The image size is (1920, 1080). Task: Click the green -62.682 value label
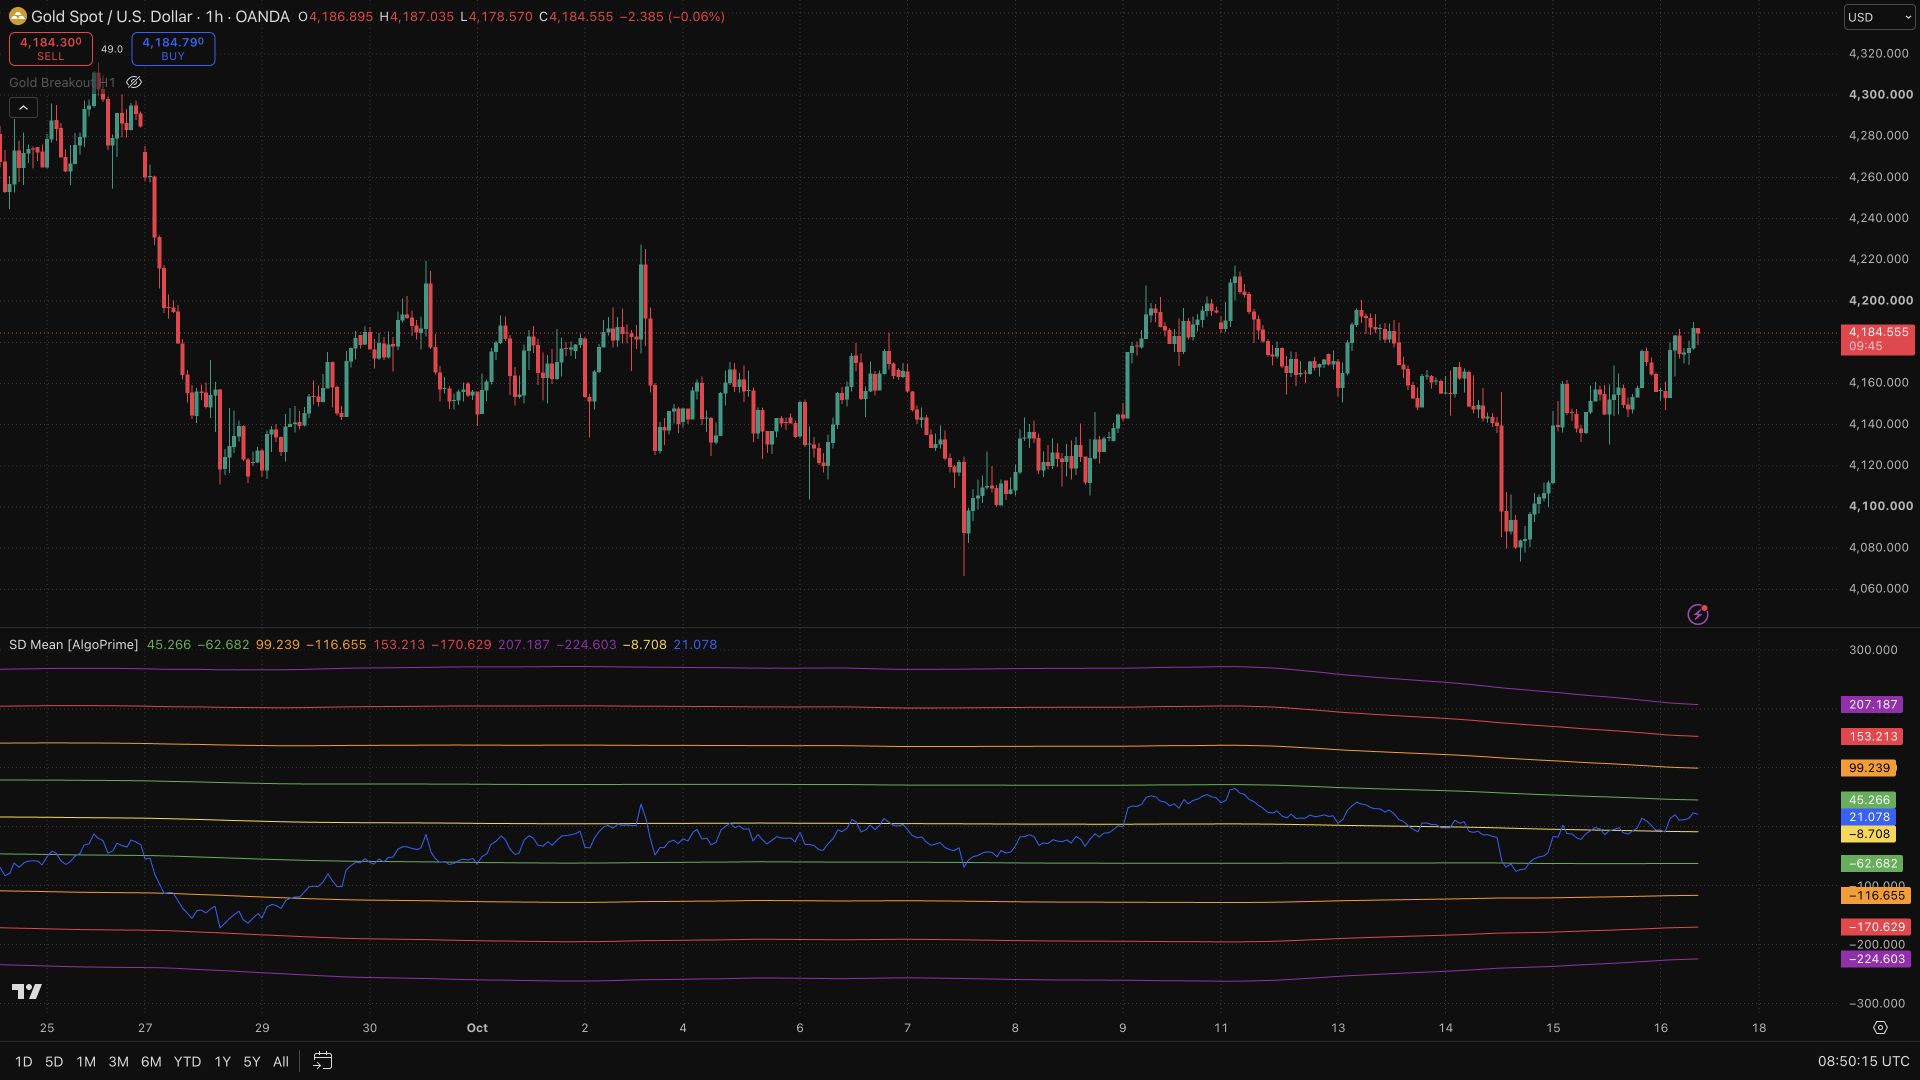tap(1872, 863)
